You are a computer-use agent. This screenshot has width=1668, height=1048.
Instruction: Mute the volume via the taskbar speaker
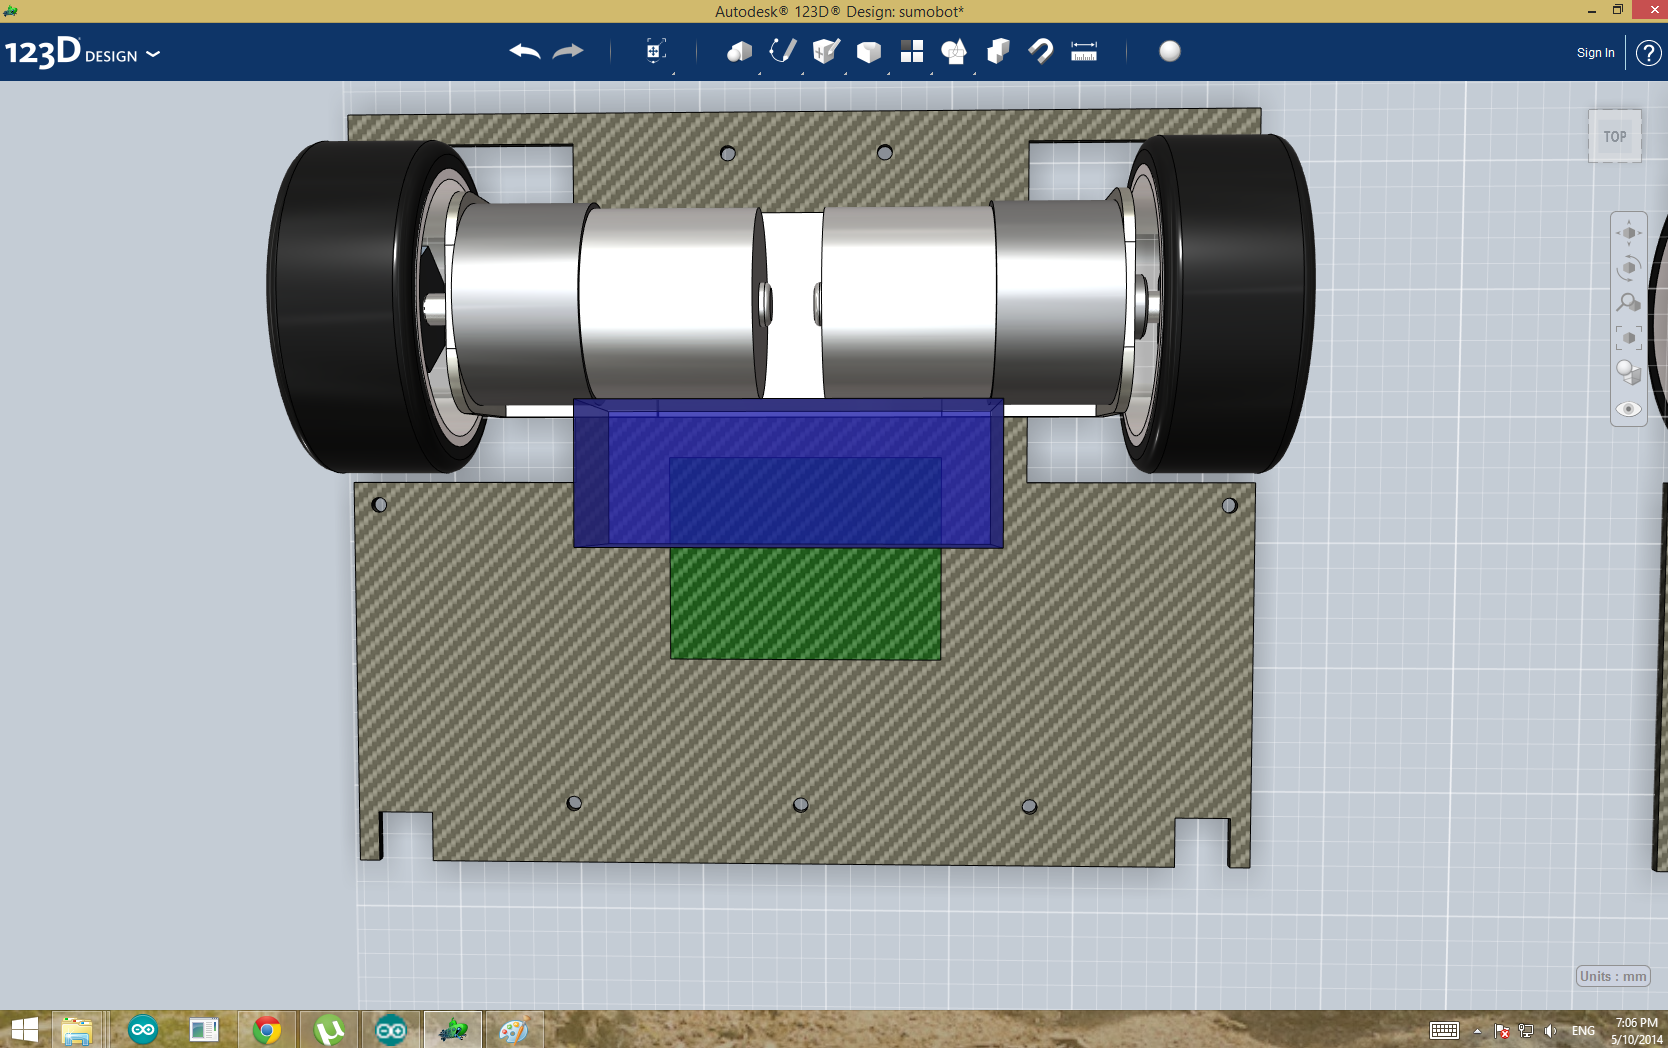pos(1551,1031)
